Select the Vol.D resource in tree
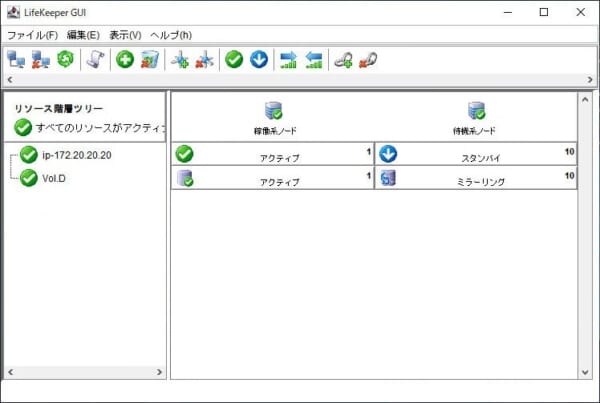The height and width of the screenshot is (403, 600). 54,178
